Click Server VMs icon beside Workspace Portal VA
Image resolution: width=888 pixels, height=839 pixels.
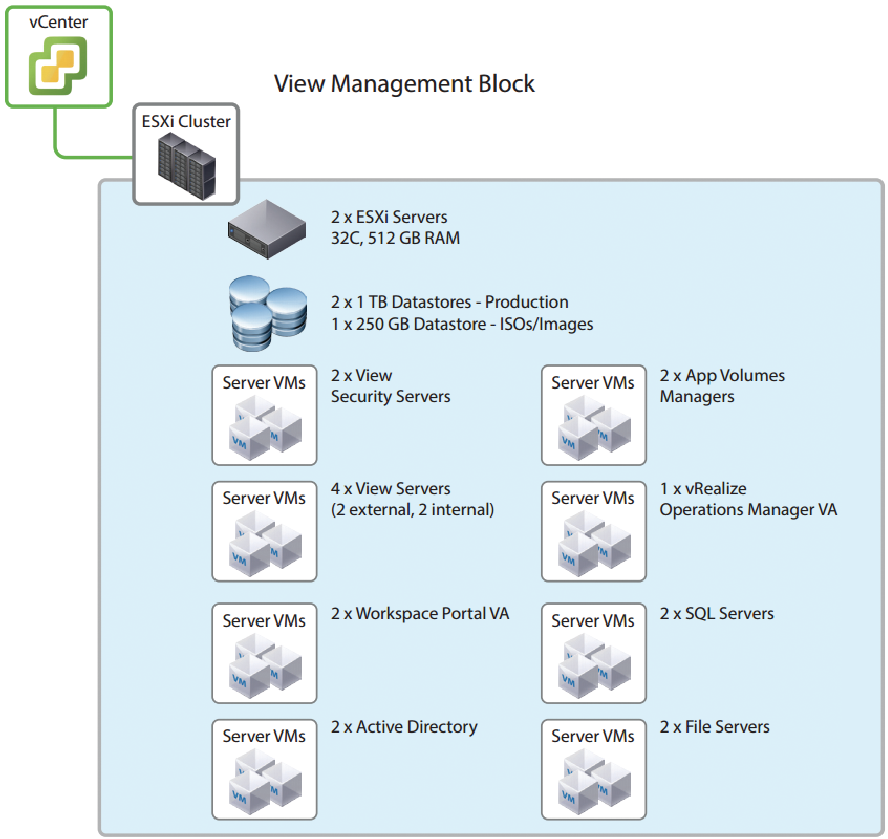[x=264, y=653]
